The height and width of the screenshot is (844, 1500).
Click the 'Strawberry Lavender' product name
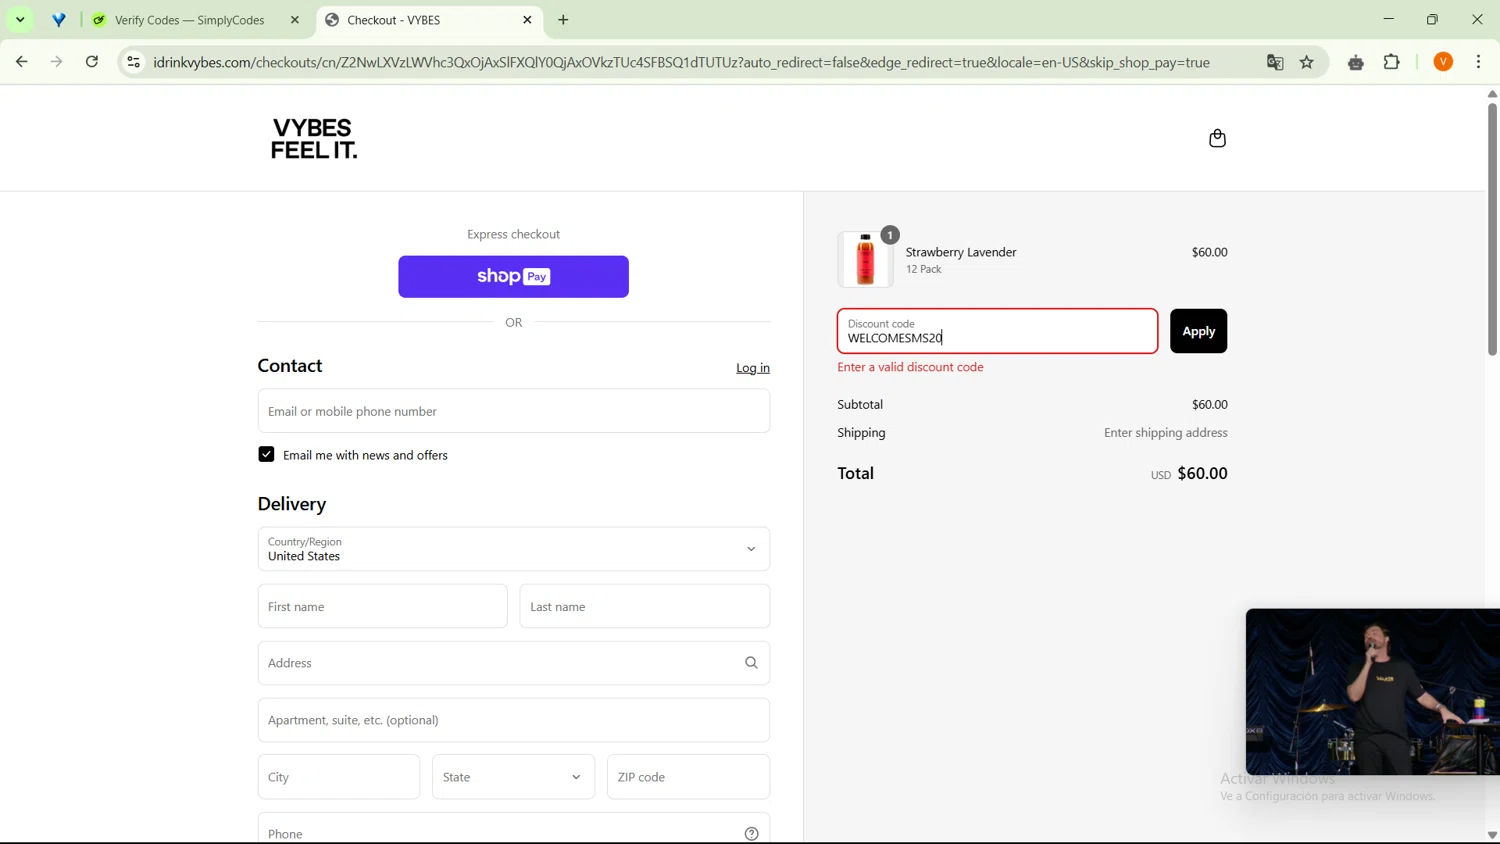[x=961, y=252]
